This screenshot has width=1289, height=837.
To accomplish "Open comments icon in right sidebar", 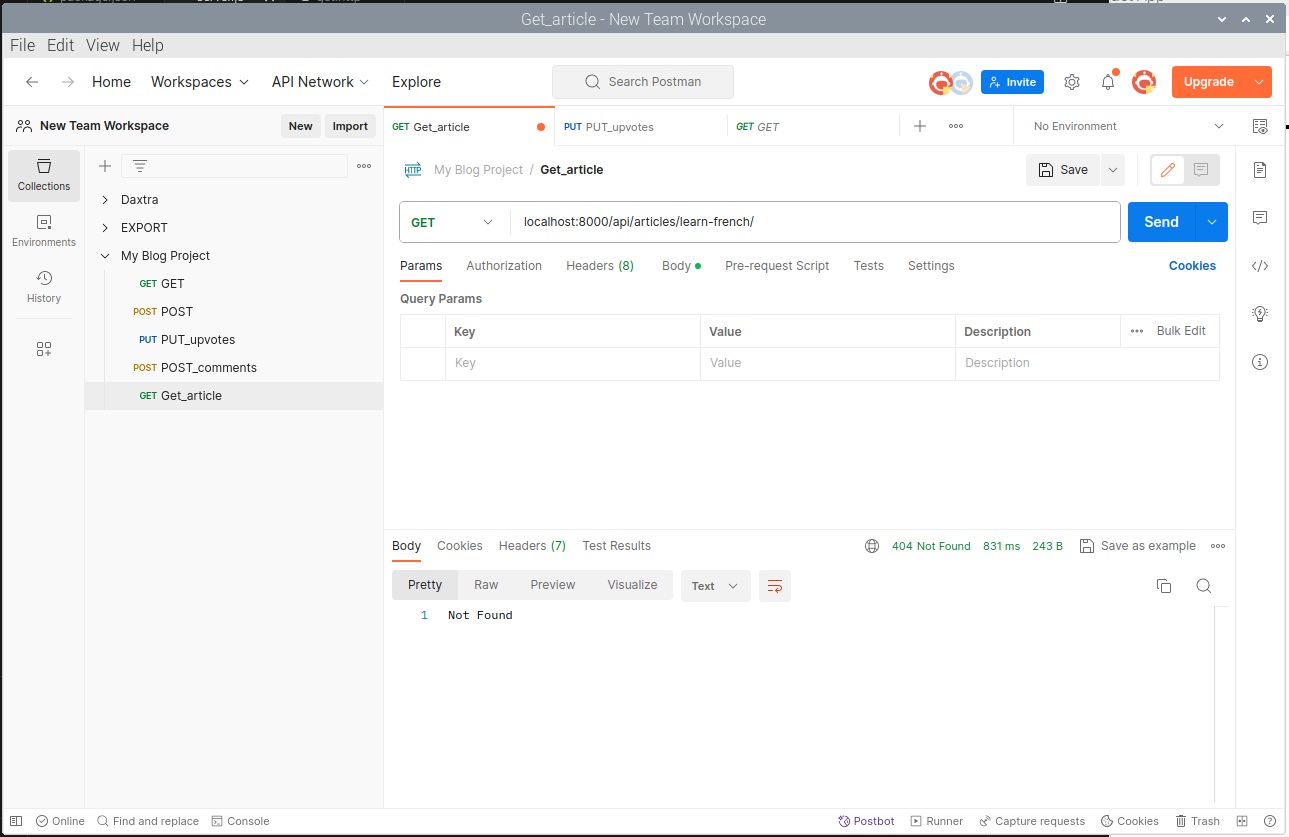I will click(x=1260, y=218).
